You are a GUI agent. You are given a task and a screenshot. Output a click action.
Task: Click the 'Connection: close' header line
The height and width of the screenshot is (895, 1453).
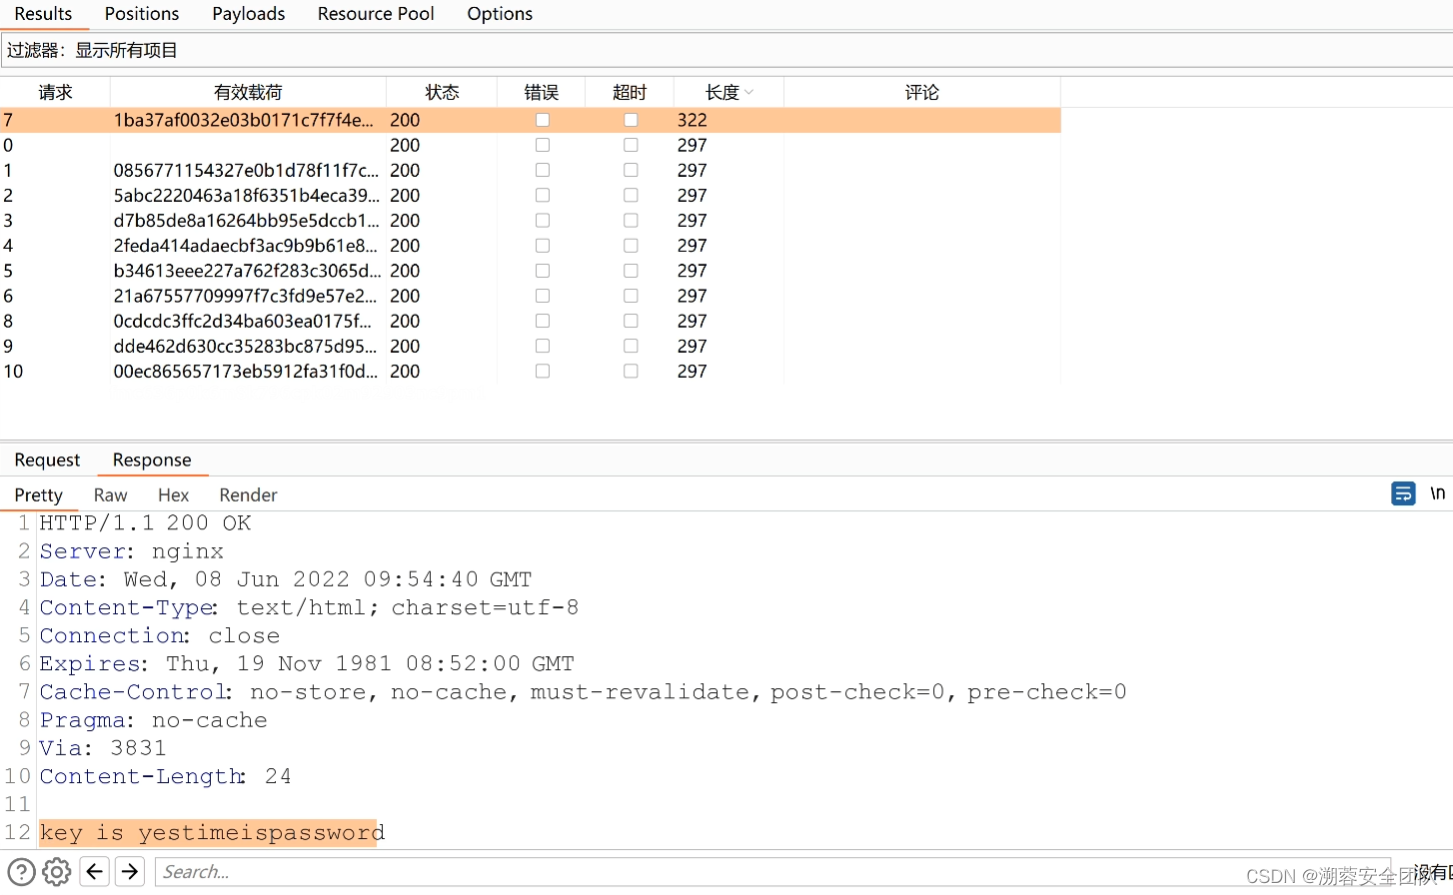[159, 636]
